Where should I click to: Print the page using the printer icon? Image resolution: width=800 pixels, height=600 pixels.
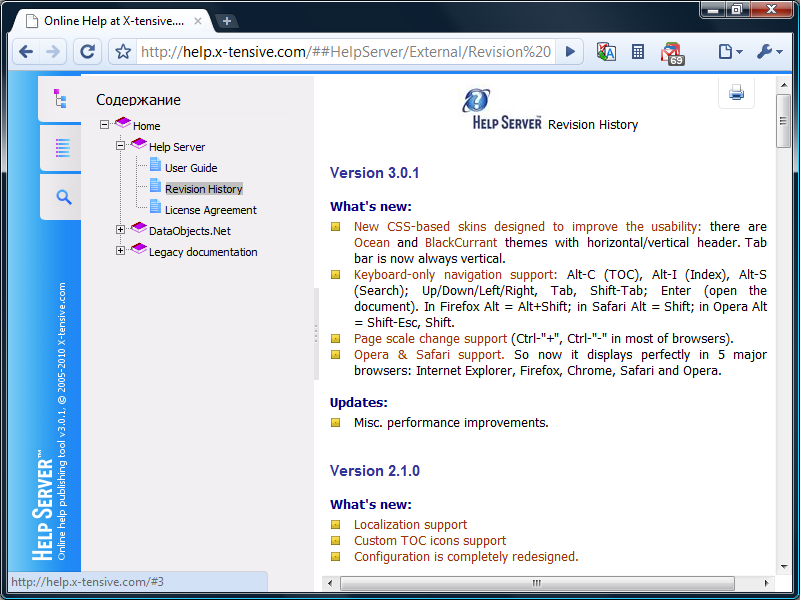(x=736, y=93)
